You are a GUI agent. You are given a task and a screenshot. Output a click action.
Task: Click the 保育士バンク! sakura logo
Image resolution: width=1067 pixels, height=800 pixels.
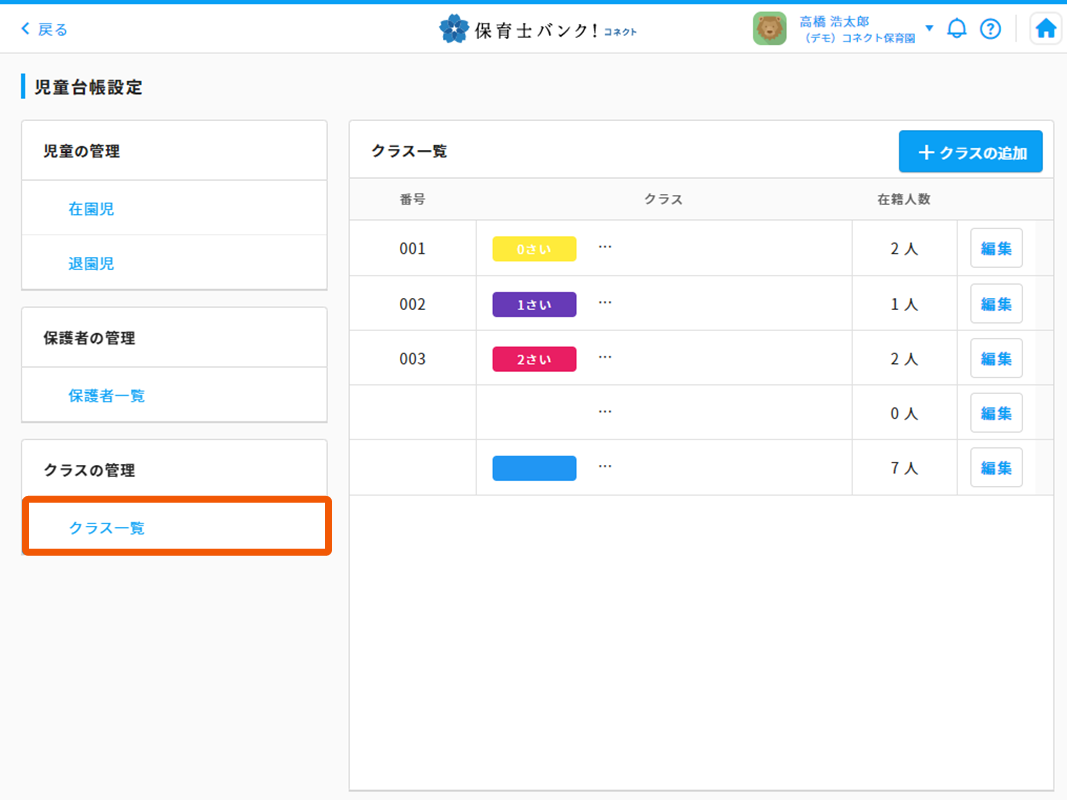pos(454,29)
